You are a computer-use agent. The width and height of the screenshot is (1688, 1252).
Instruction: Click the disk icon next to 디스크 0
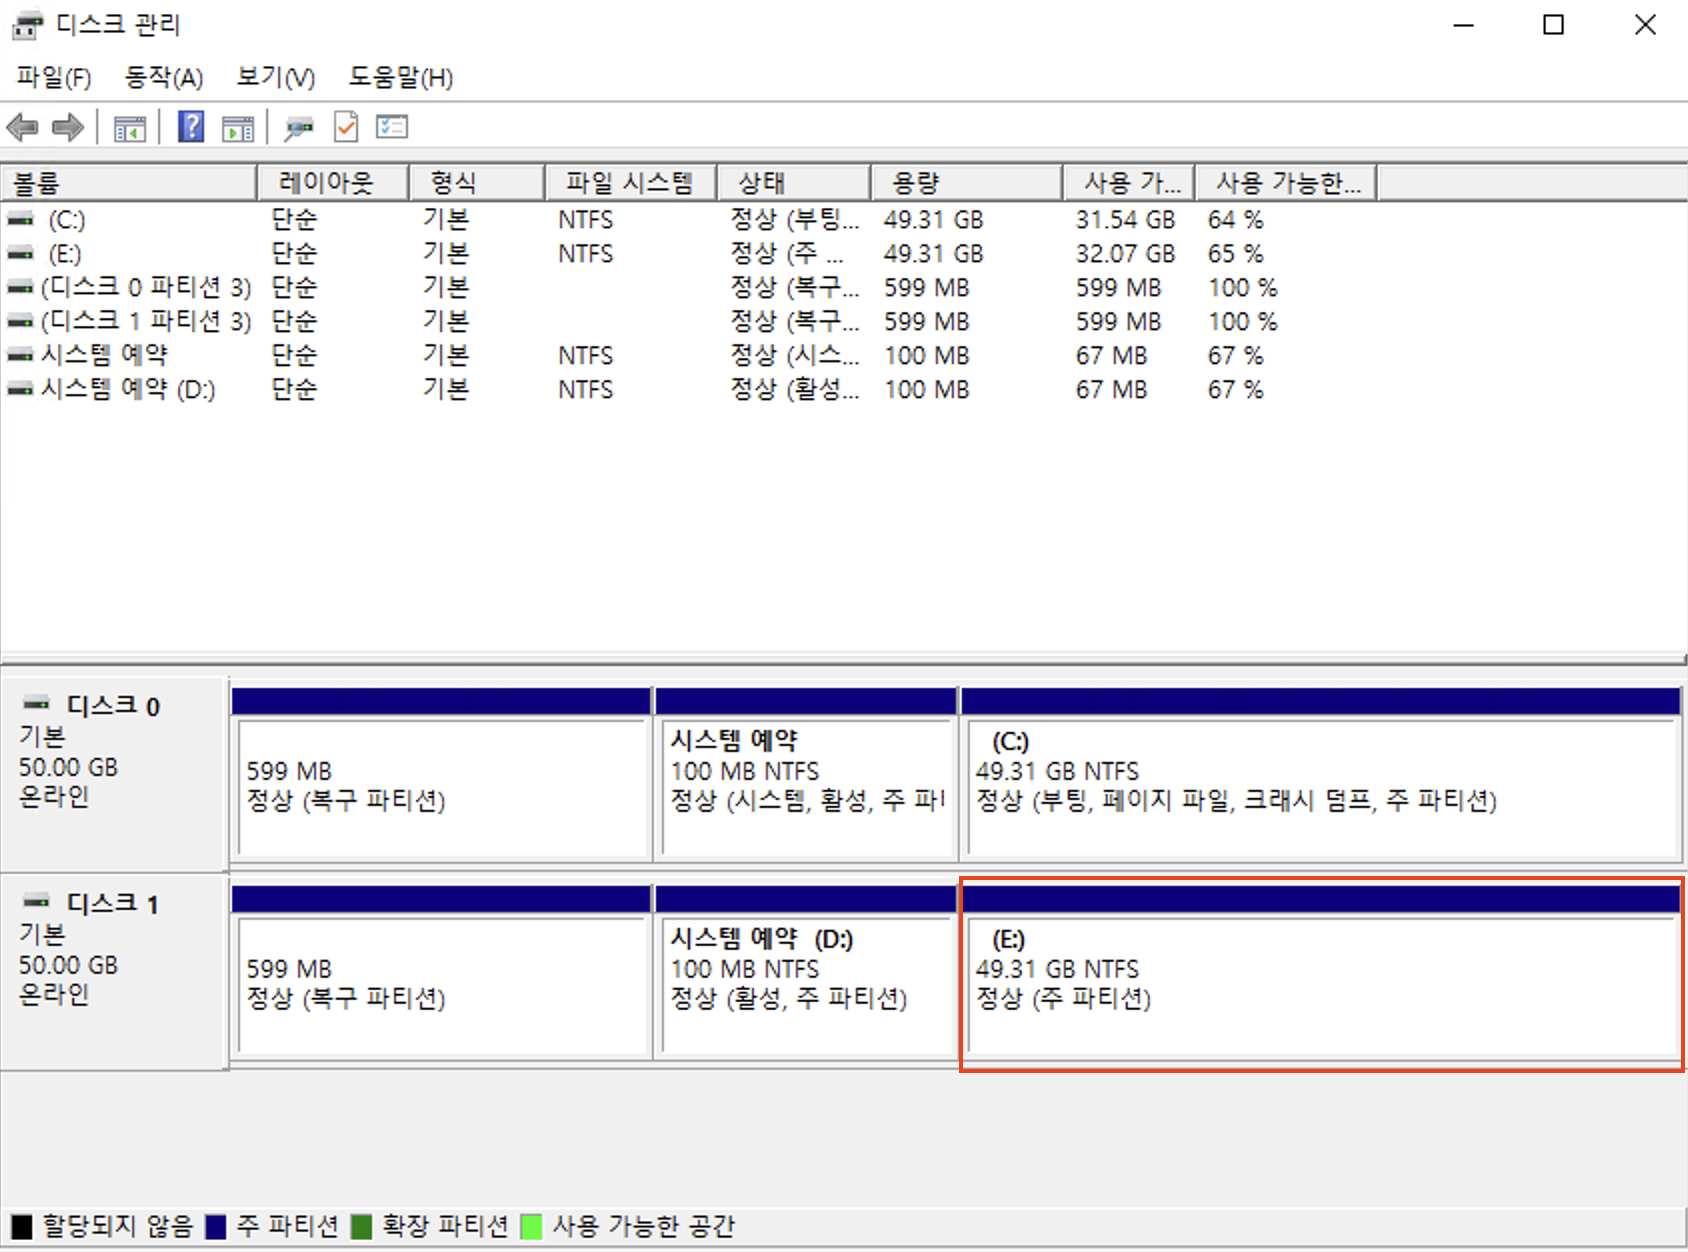pyautogui.click(x=37, y=703)
